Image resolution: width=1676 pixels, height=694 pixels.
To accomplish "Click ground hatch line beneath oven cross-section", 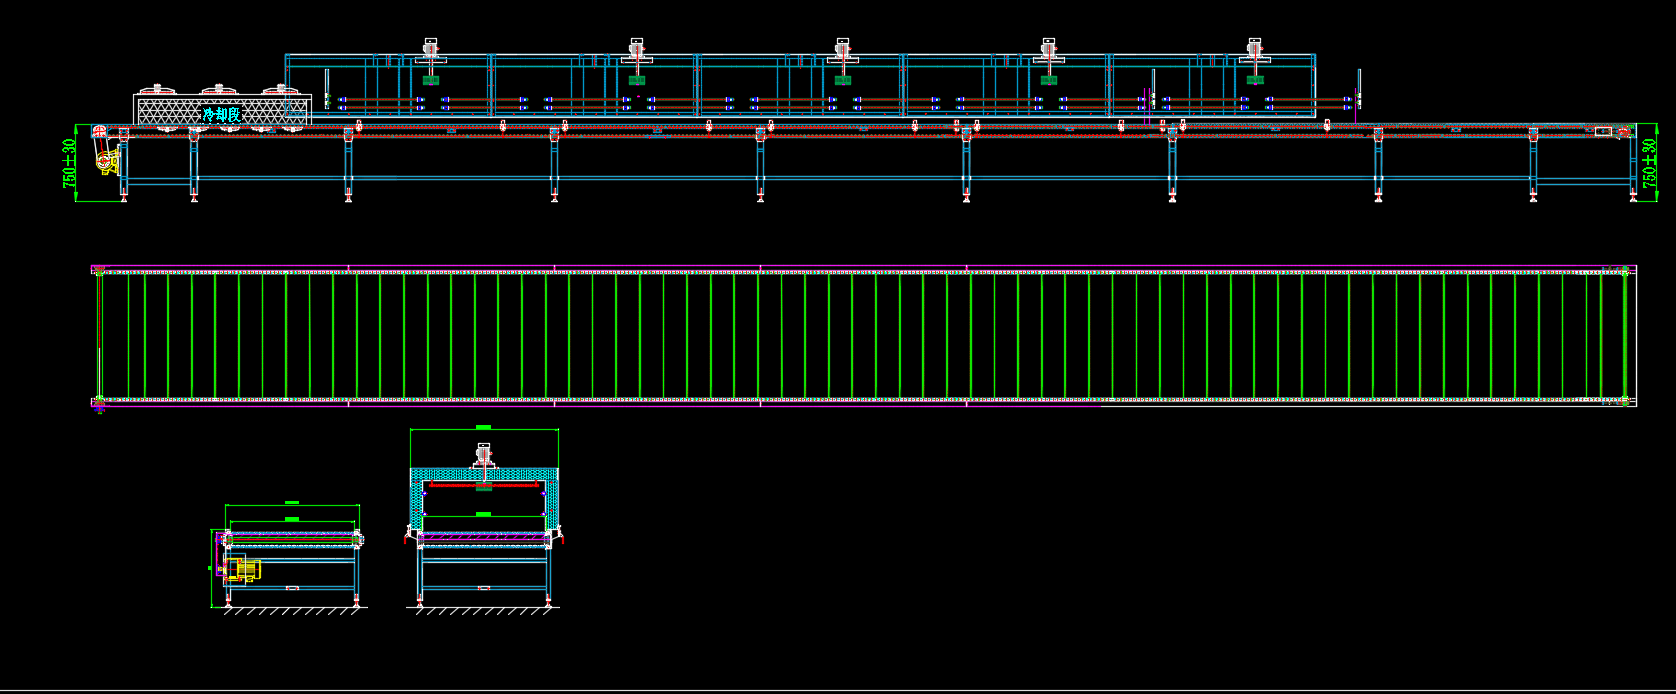I will [484, 610].
